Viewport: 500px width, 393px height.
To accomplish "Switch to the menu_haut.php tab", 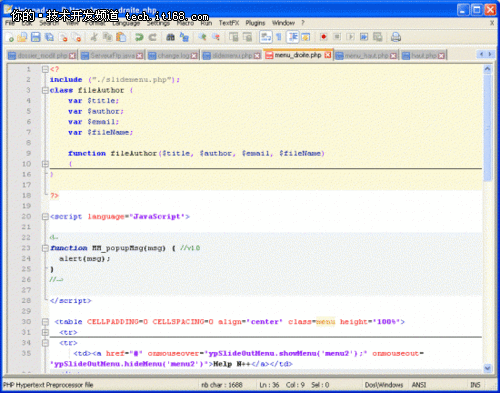I will (x=366, y=55).
